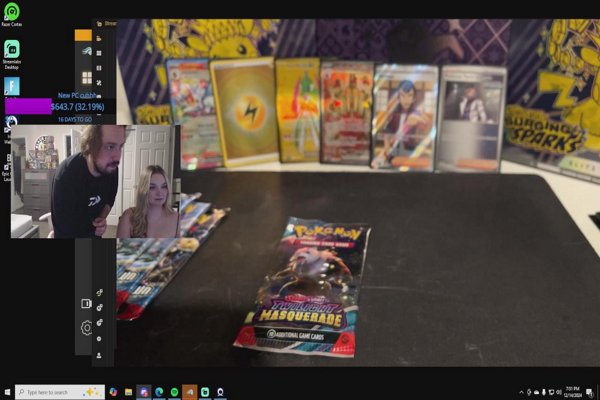Open Spotify from the taskbar

click(174, 392)
